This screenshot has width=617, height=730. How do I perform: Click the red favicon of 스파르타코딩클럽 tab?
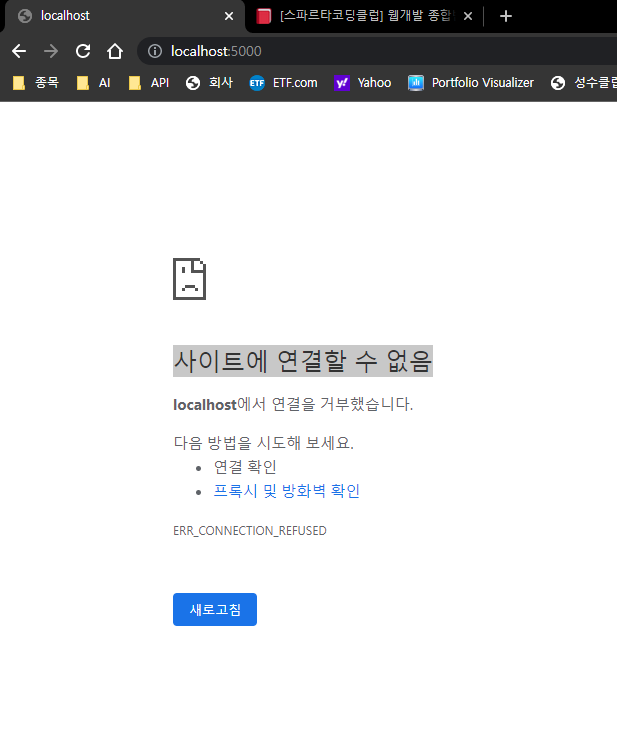coord(264,16)
